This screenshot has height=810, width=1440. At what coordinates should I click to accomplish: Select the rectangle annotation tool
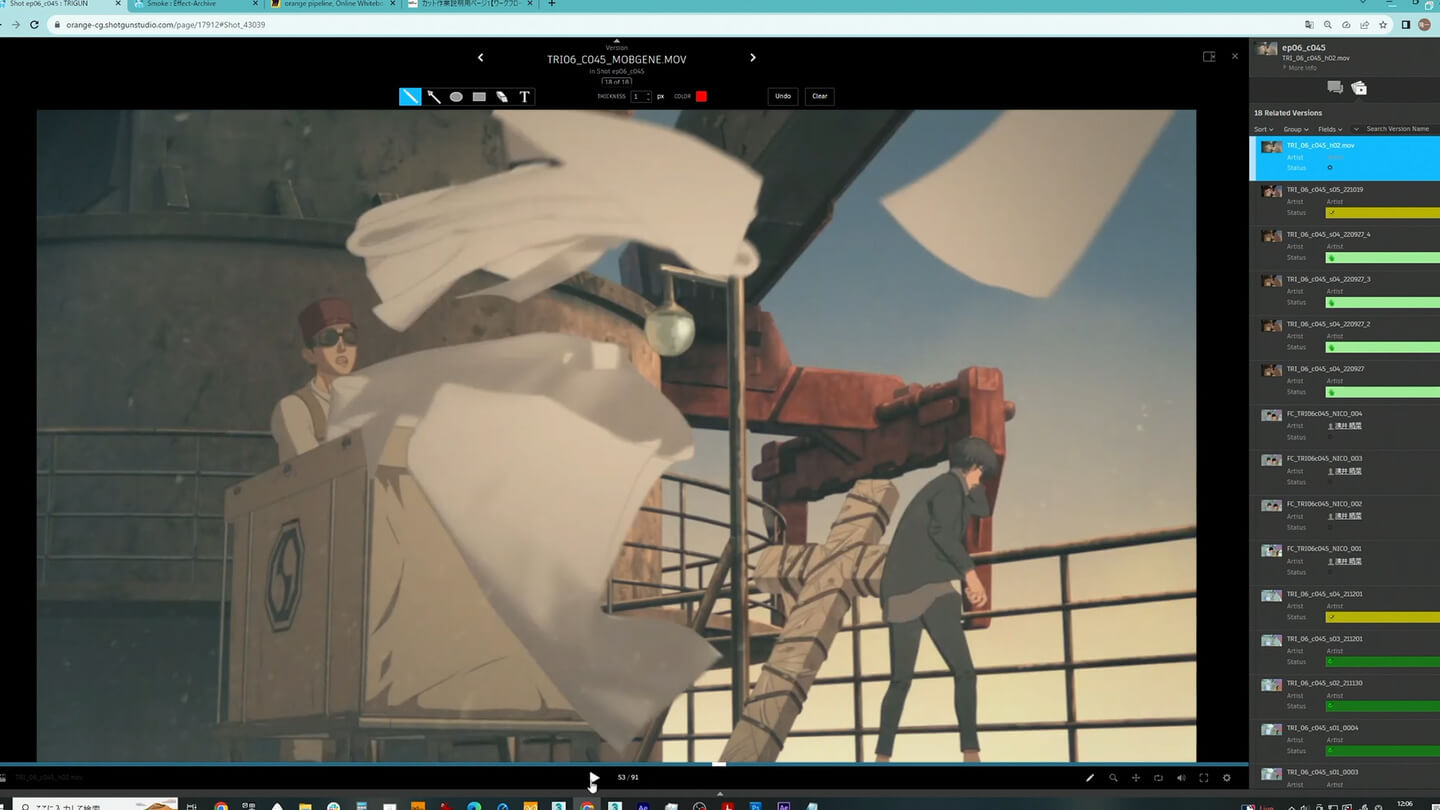479,96
